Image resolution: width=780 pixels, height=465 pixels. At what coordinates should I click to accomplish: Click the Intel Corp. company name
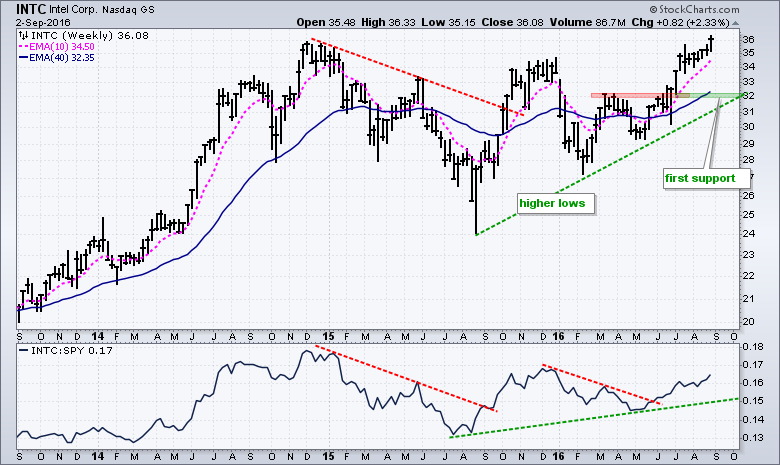[74, 10]
